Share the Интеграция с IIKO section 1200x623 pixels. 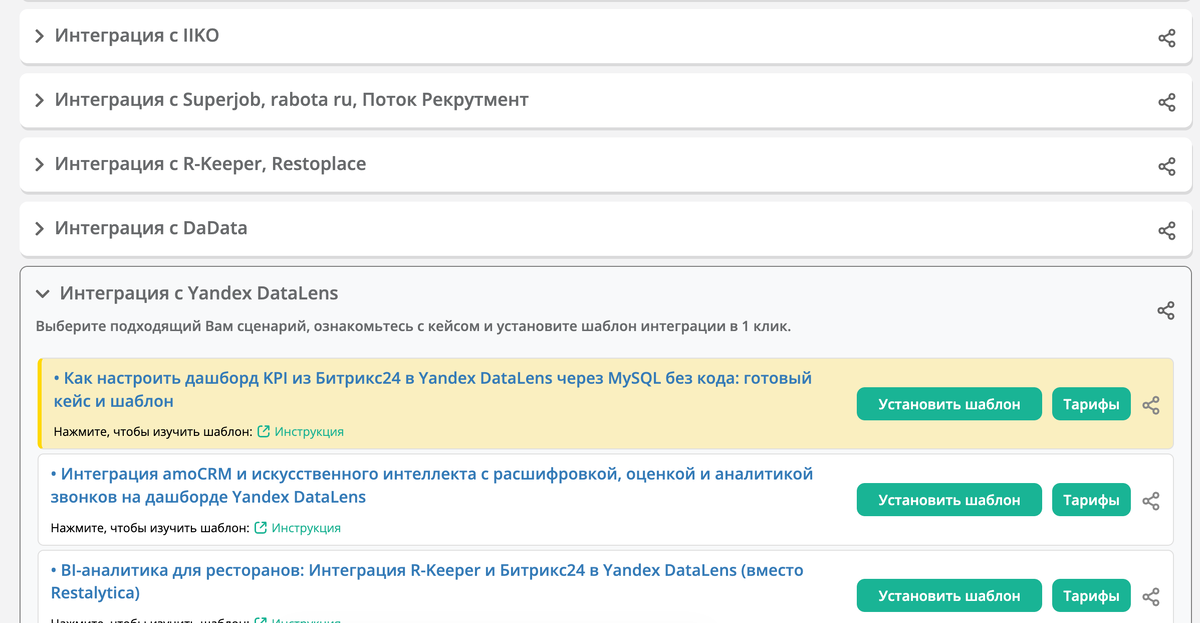[1166, 38]
